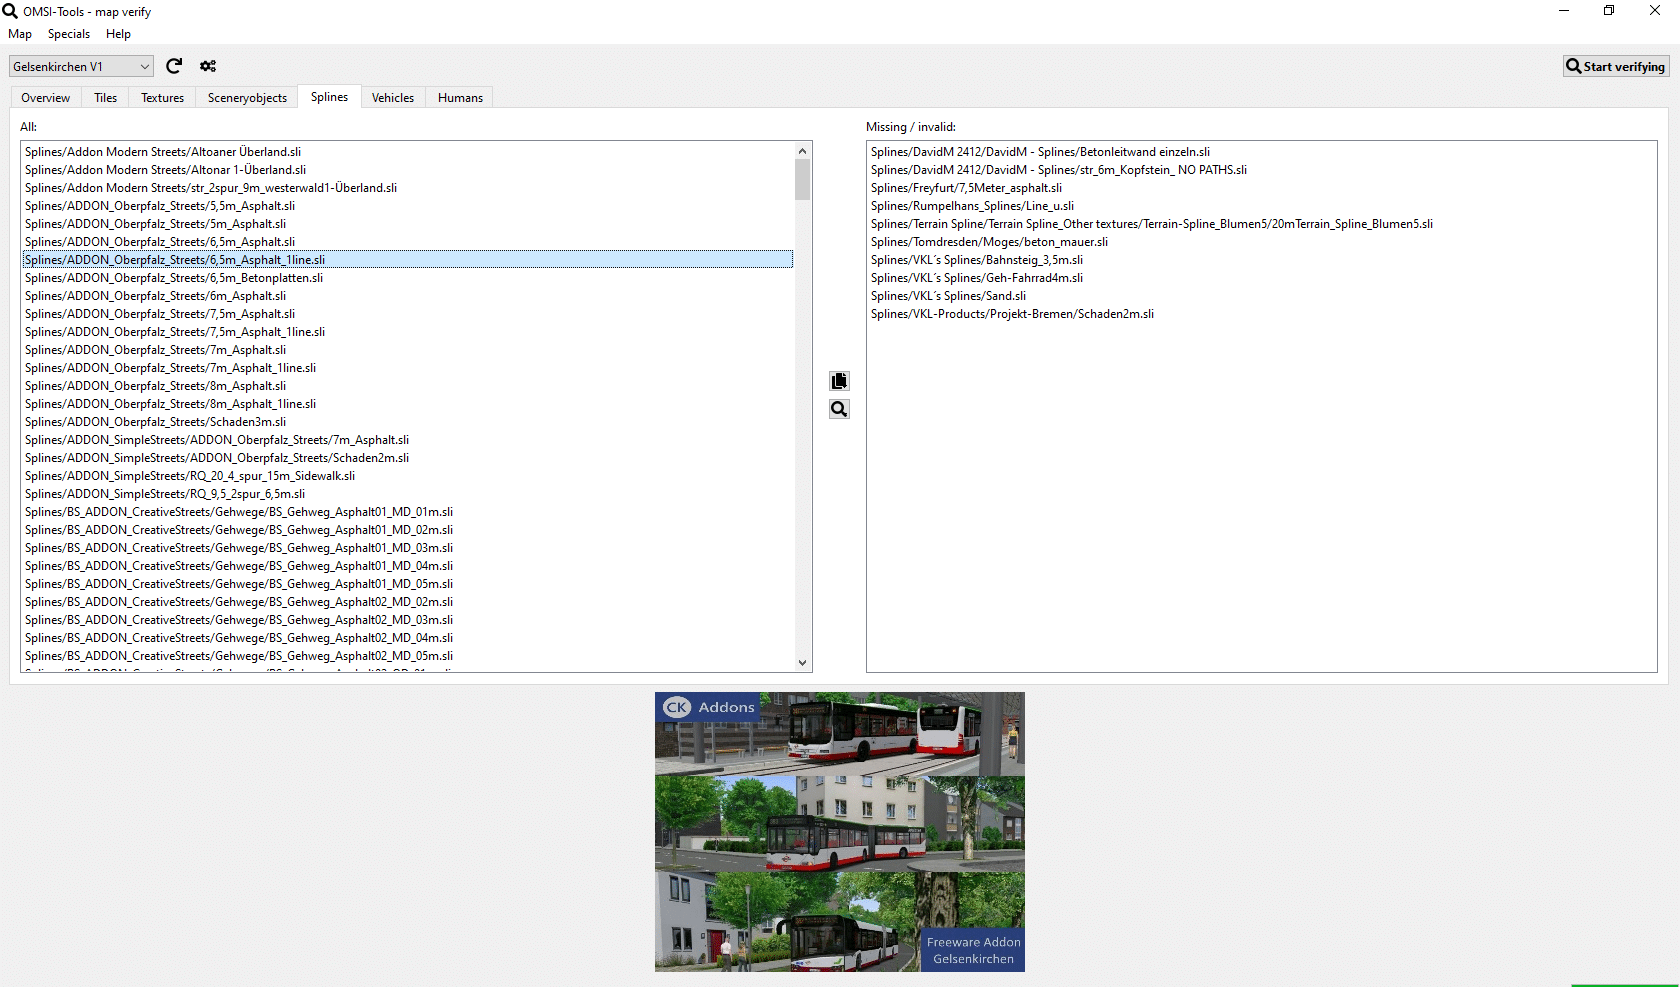The image size is (1680, 987).
Task: Click the magnifier search icon between panels
Action: tap(839, 409)
